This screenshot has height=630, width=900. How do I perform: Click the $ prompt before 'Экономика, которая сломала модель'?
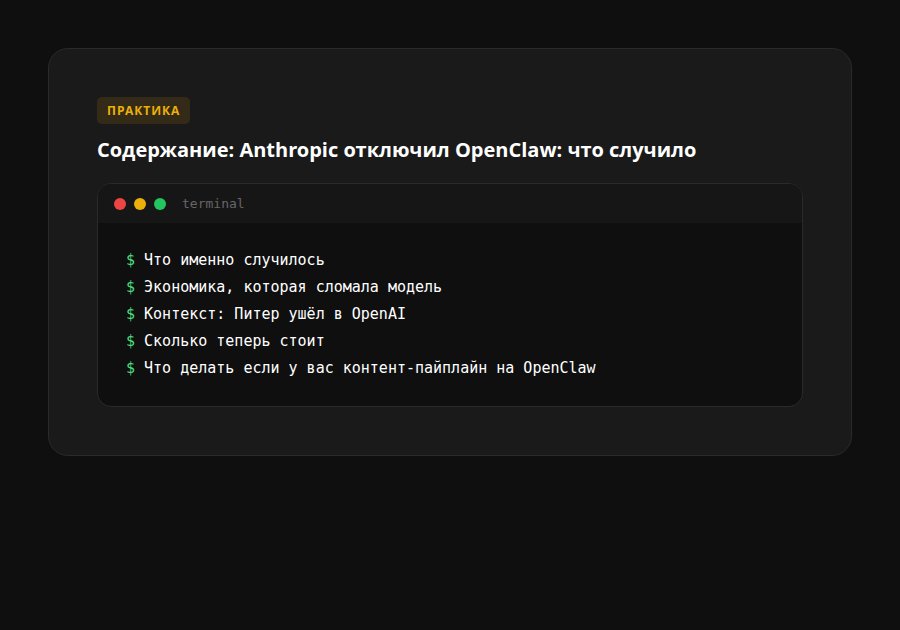tap(131, 286)
